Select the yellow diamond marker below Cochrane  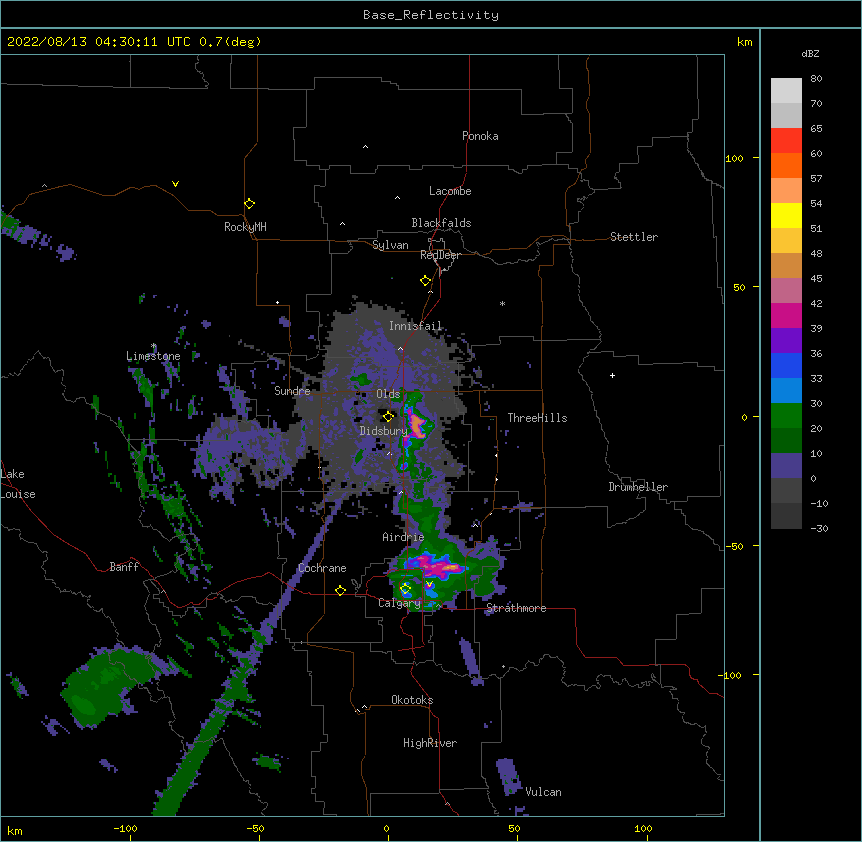coord(340,590)
